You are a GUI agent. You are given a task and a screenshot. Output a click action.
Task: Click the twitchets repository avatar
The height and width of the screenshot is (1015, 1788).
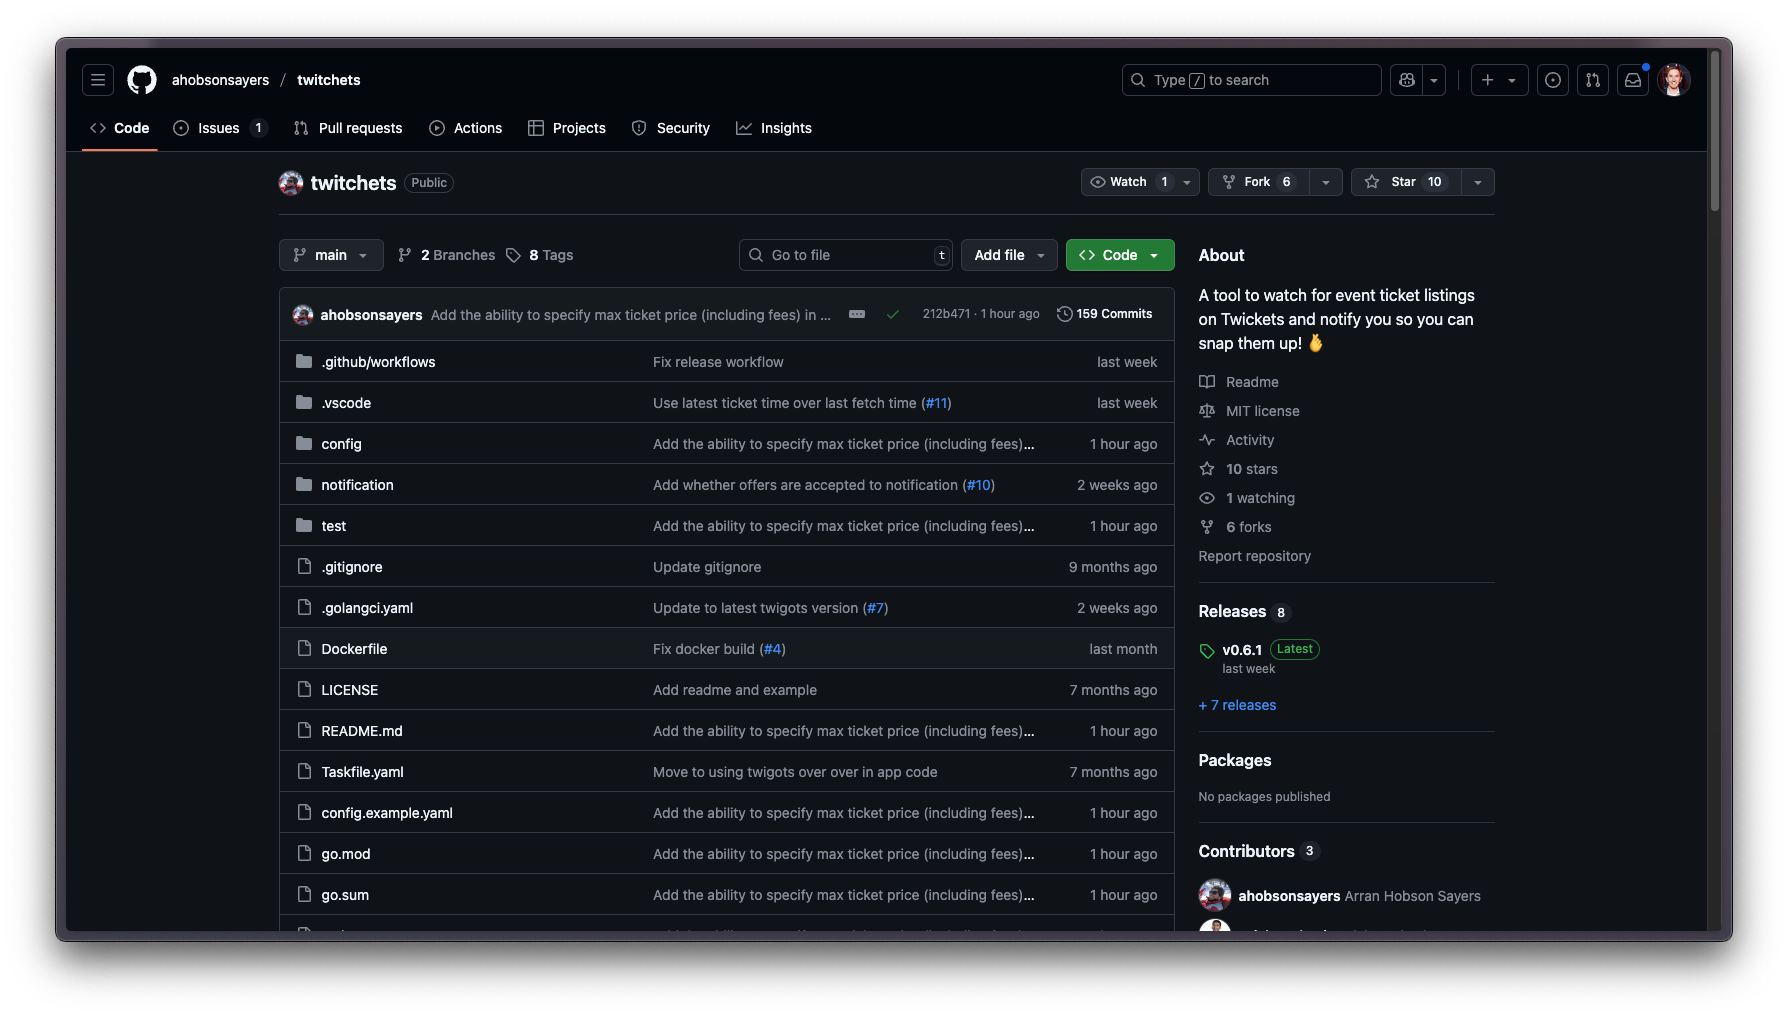[291, 183]
